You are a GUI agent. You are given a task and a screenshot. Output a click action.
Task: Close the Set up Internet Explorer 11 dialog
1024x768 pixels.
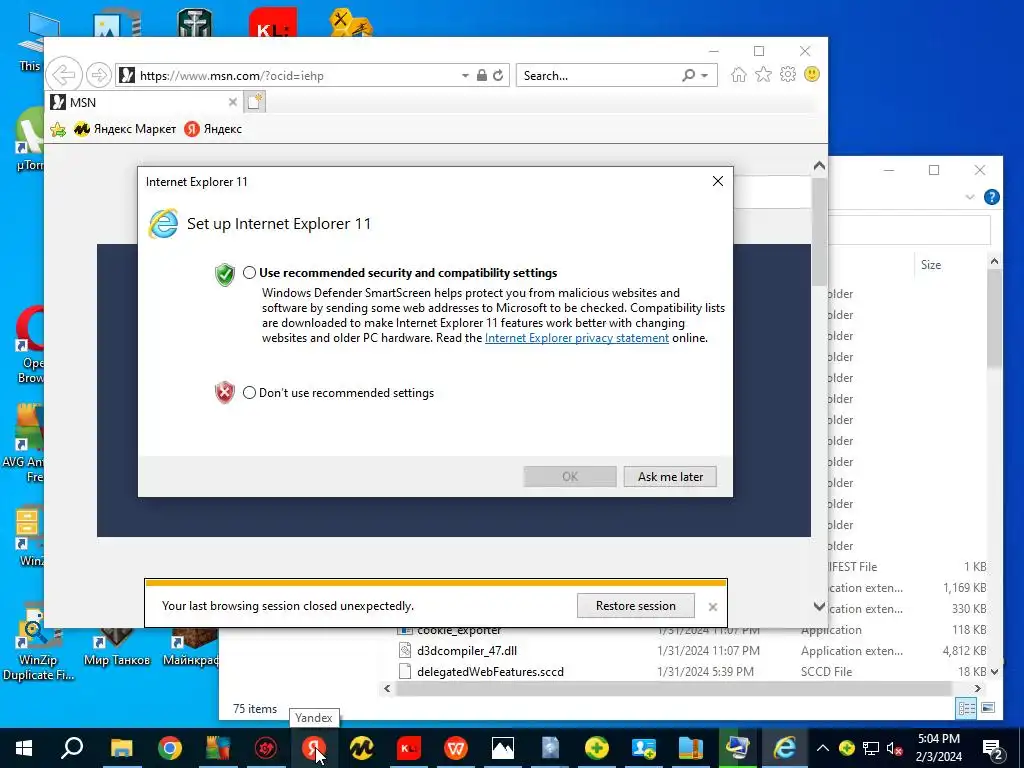pyautogui.click(x=718, y=181)
